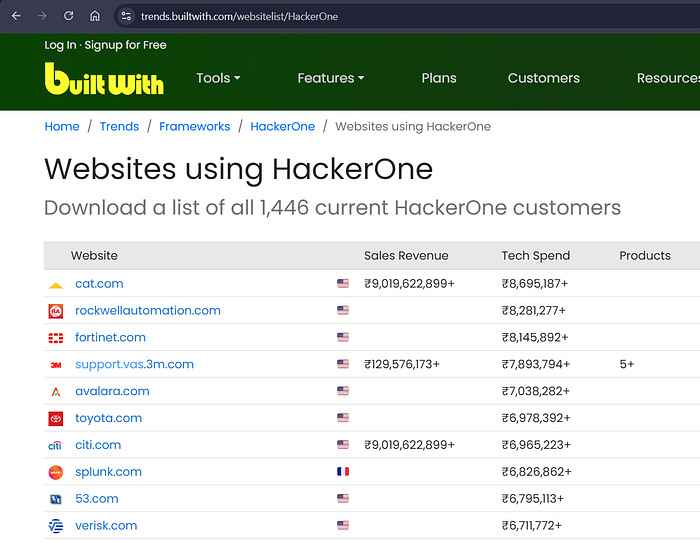The height and width of the screenshot is (542, 700).
Task: Click the Rockwell Automation favicon
Action: tap(56, 311)
